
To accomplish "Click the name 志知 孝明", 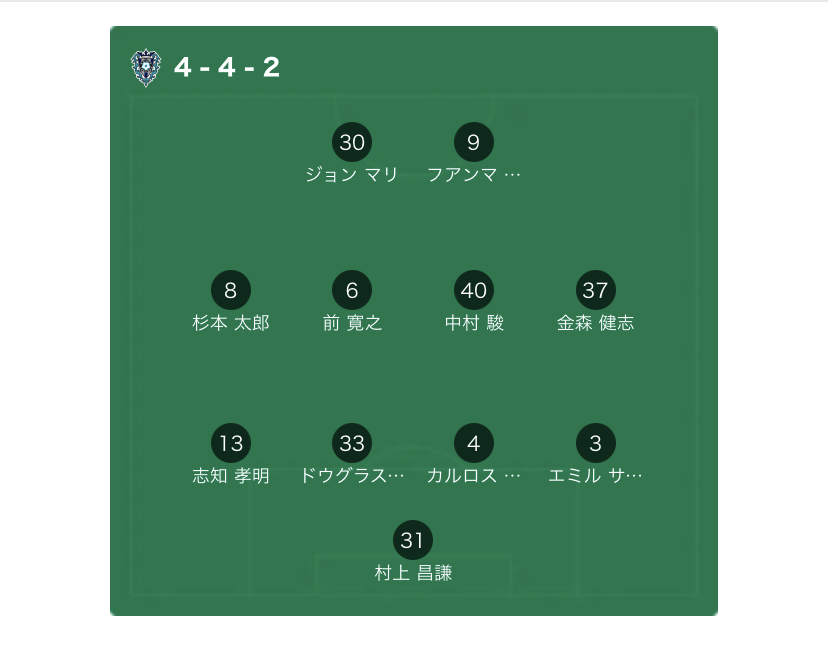I will (x=231, y=476).
